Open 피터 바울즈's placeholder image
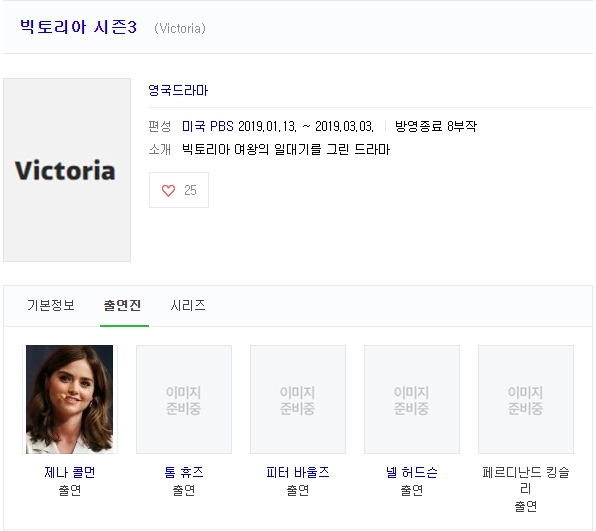The image size is (596, 531). tap(298, 399)
